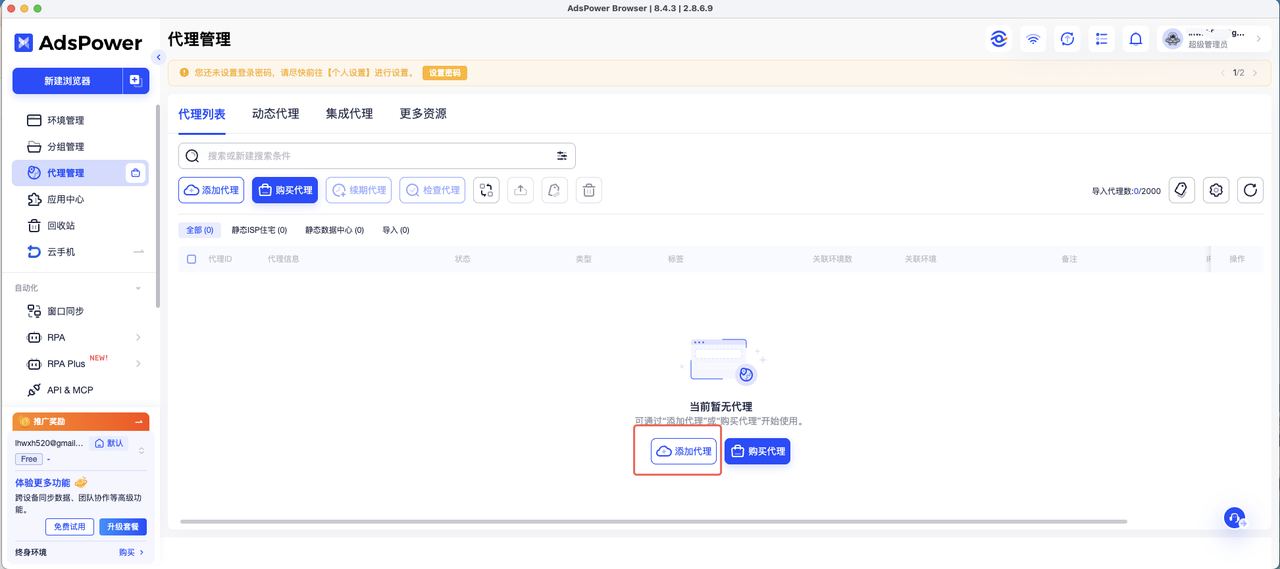Click the trash delete icon in the toolbar
The height and width of the screenshot is (569, 1280).
point(589,190)
